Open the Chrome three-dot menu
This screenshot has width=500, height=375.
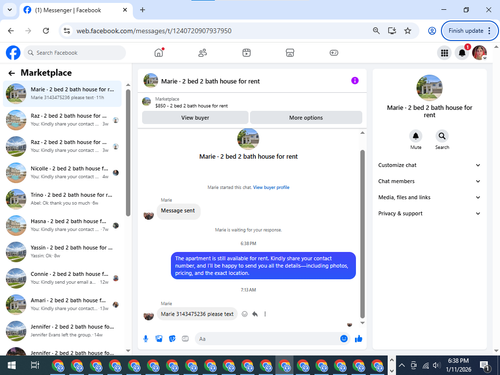489,31
